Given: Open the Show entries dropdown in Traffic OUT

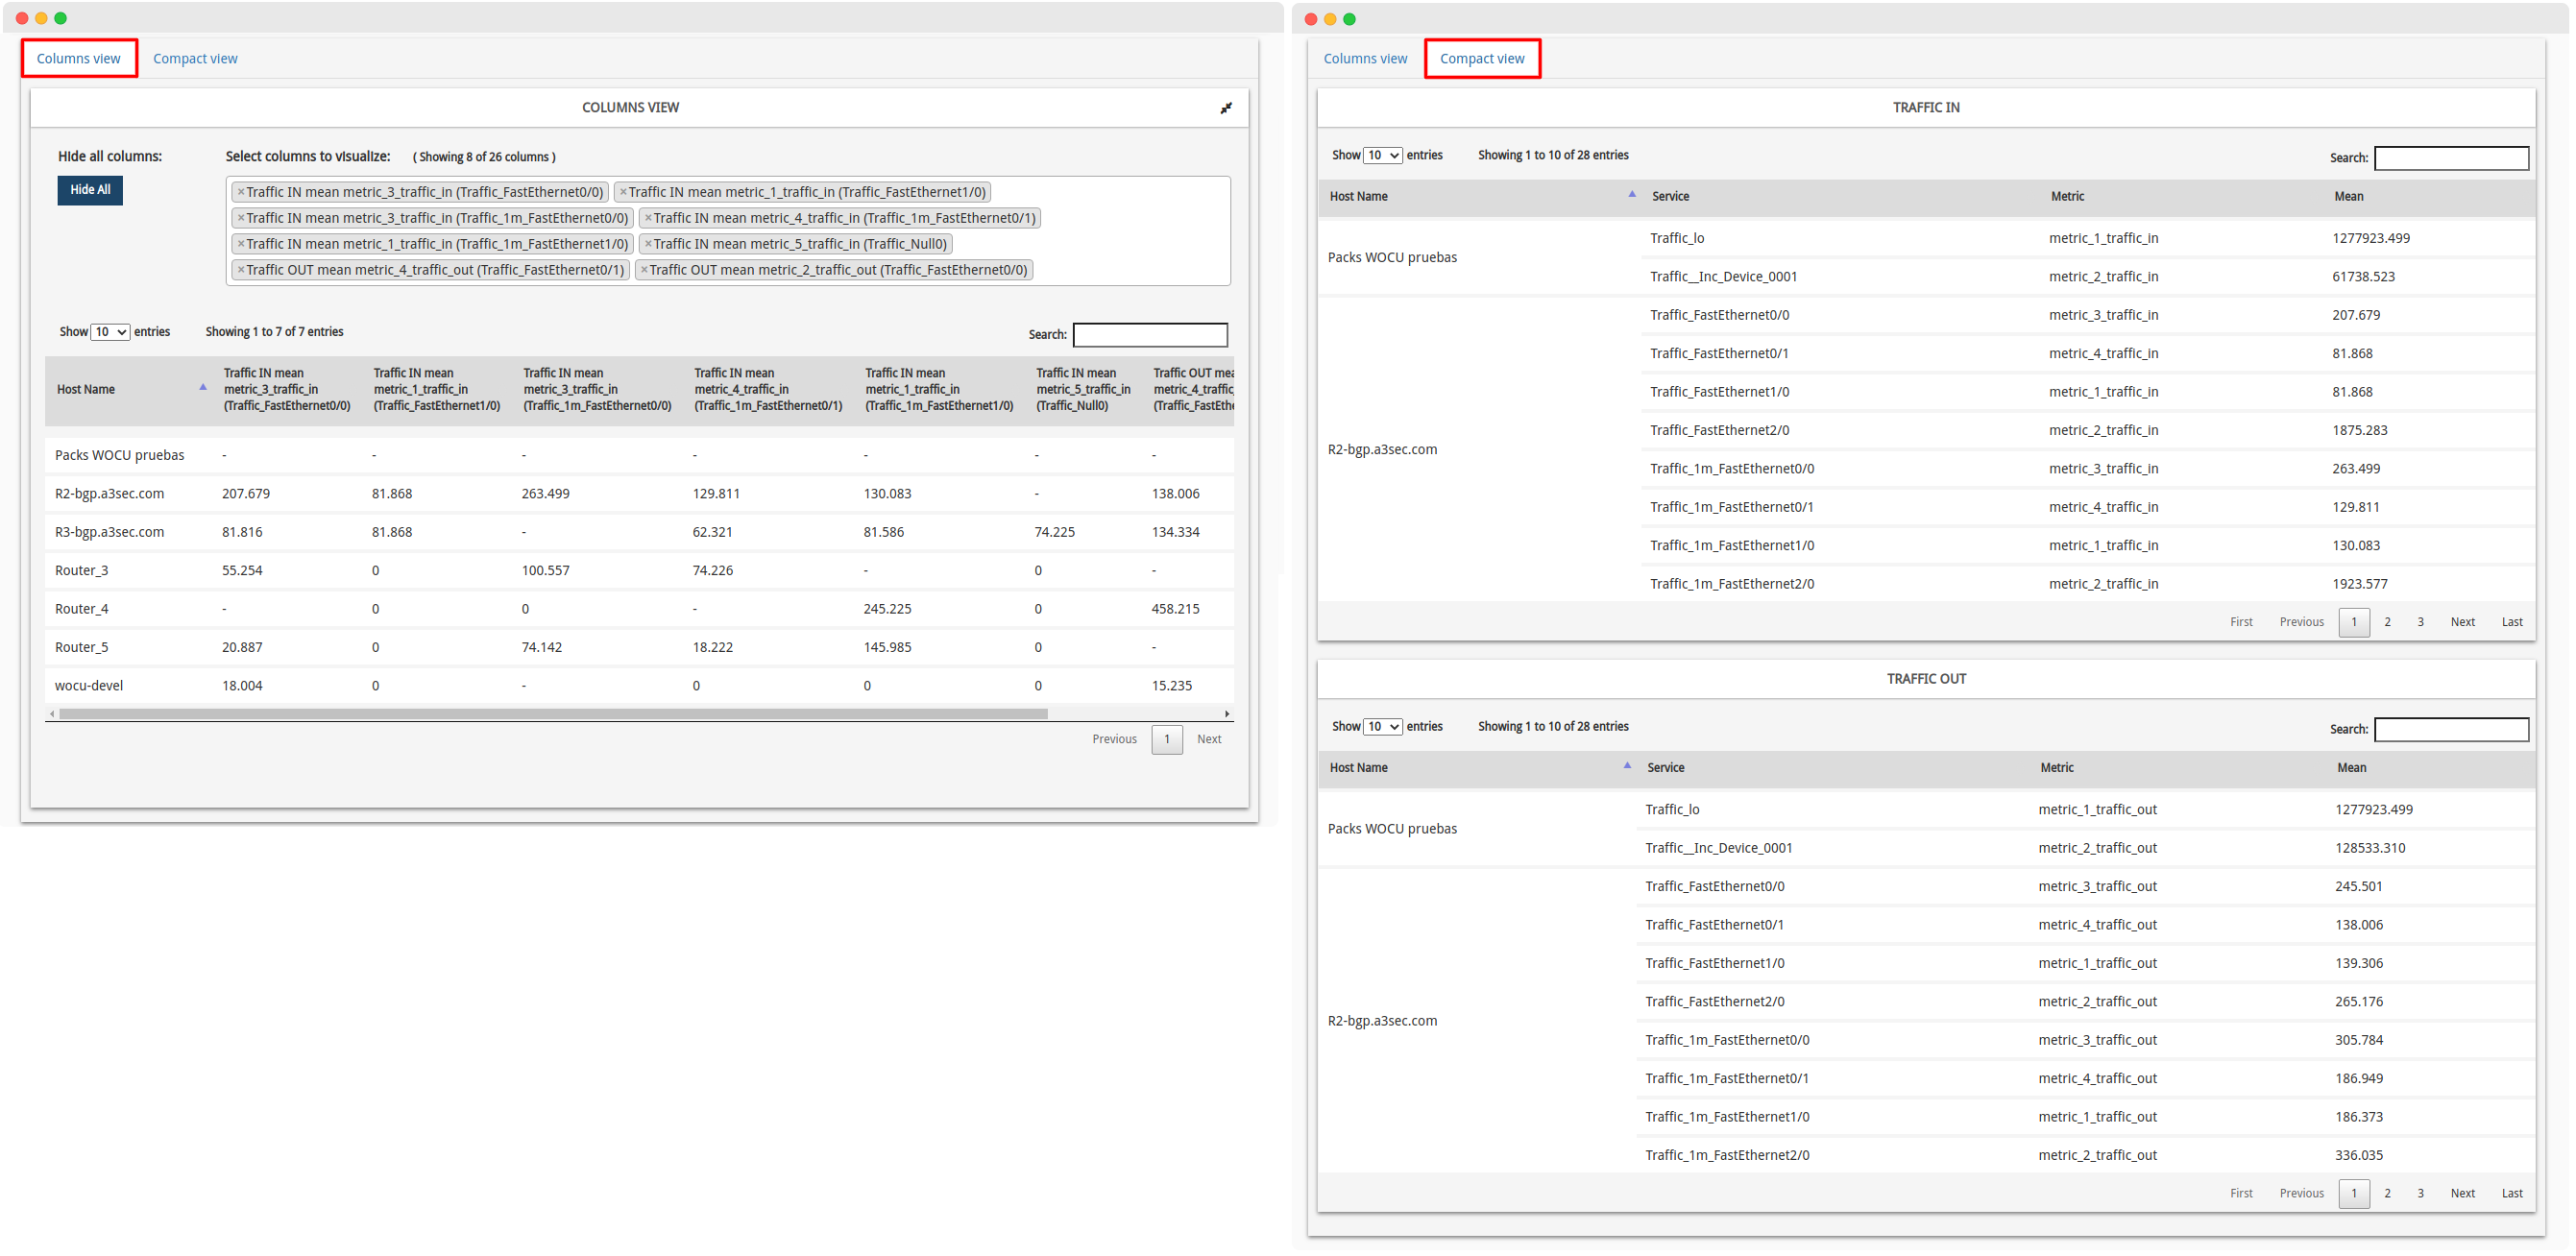Looking at the screenshot, I should click(x=1383, y=727).
